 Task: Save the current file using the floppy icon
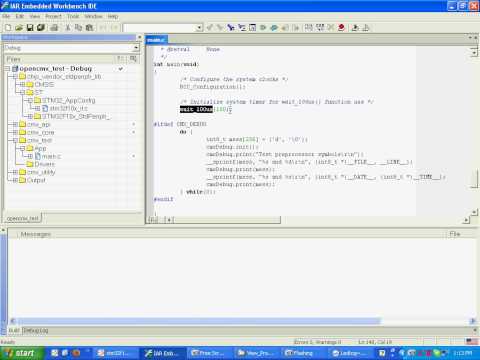click(30, 28)
